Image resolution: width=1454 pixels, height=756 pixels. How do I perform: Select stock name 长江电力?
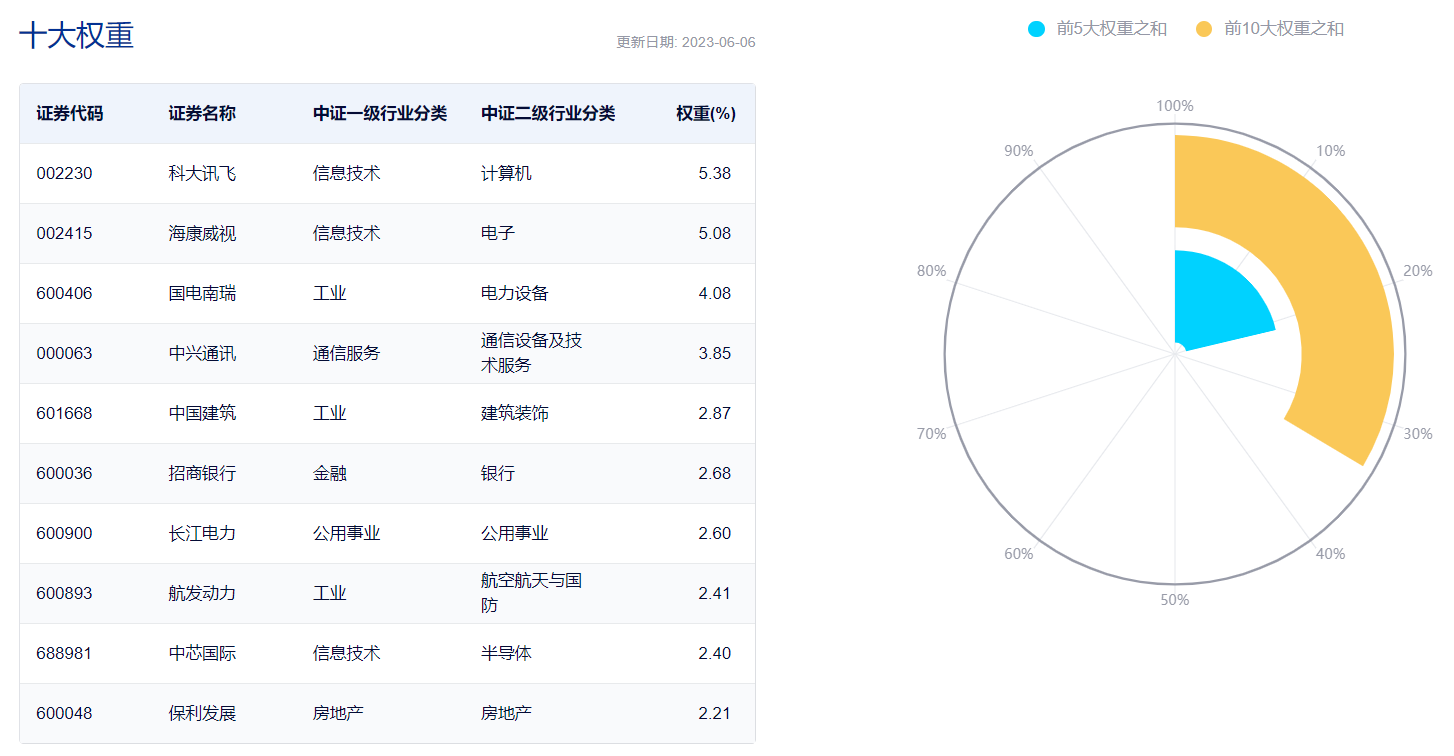tap(202, 534)
